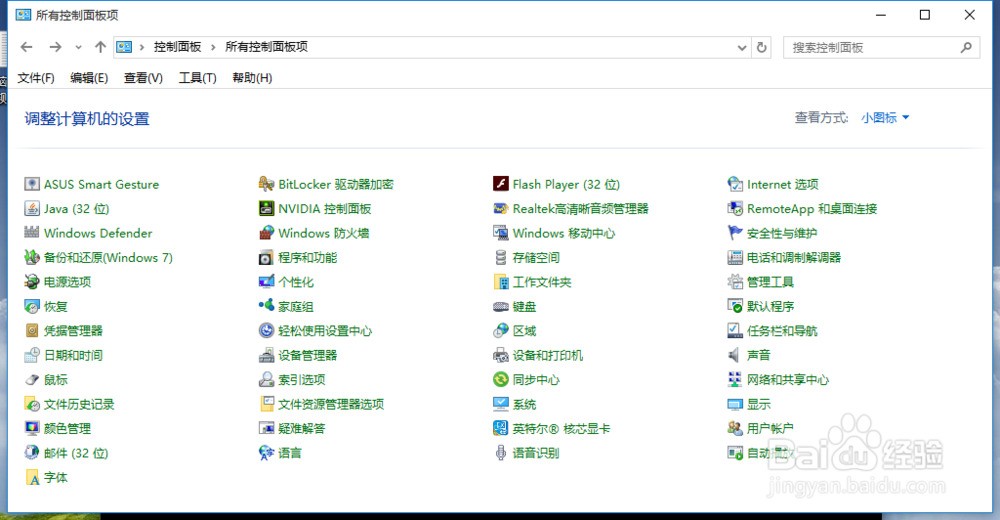Image resolution: width=1000 pixels, height=520 pixels.
Task: Expand the recent locations arrow beside Forward
Action: (x=78, y=47)
